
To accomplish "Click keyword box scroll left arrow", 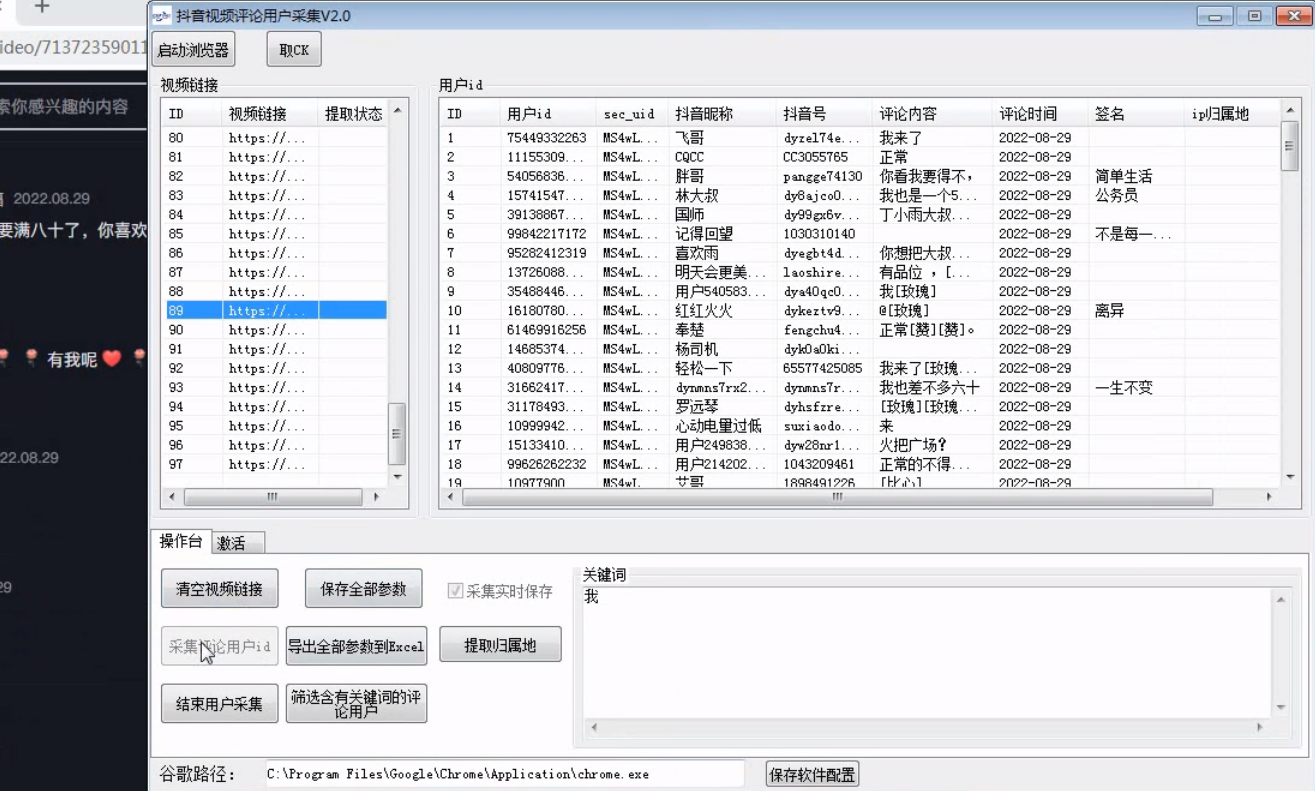I will coord(593,728).
